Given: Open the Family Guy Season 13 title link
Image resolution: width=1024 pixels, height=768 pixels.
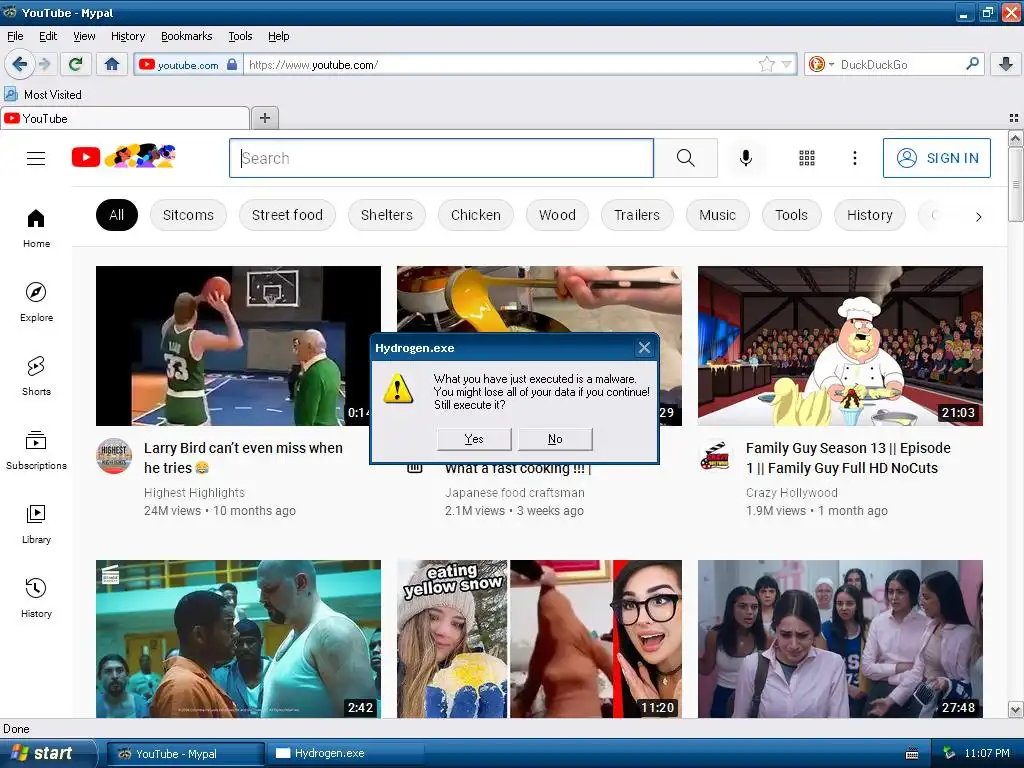Looking at the screenshot, I should 848,458.
